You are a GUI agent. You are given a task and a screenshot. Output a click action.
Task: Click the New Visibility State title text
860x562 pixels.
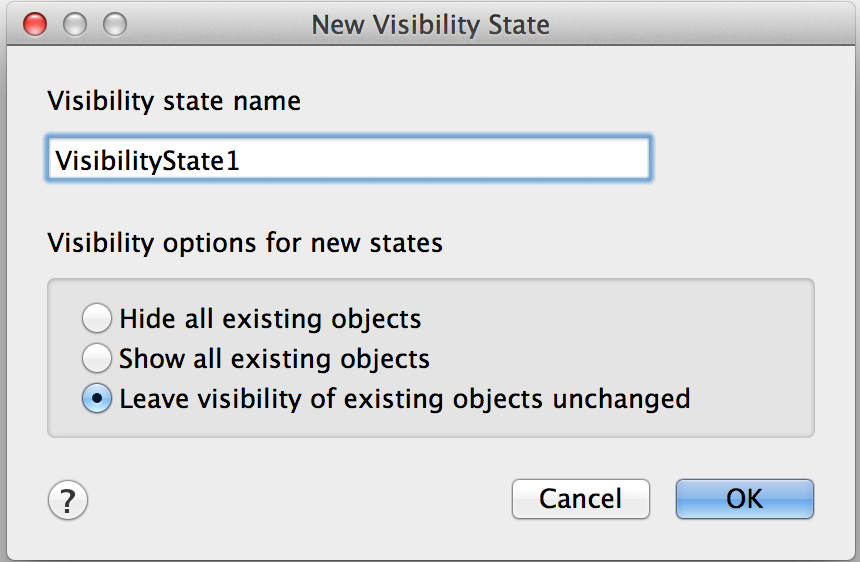point(430,24)
